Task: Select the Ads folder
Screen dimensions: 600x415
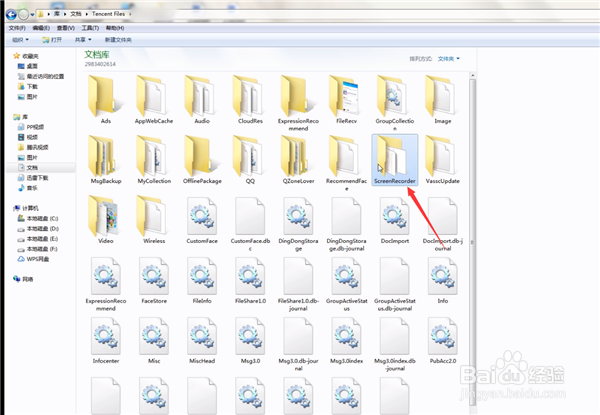Action: pos(106,100)
